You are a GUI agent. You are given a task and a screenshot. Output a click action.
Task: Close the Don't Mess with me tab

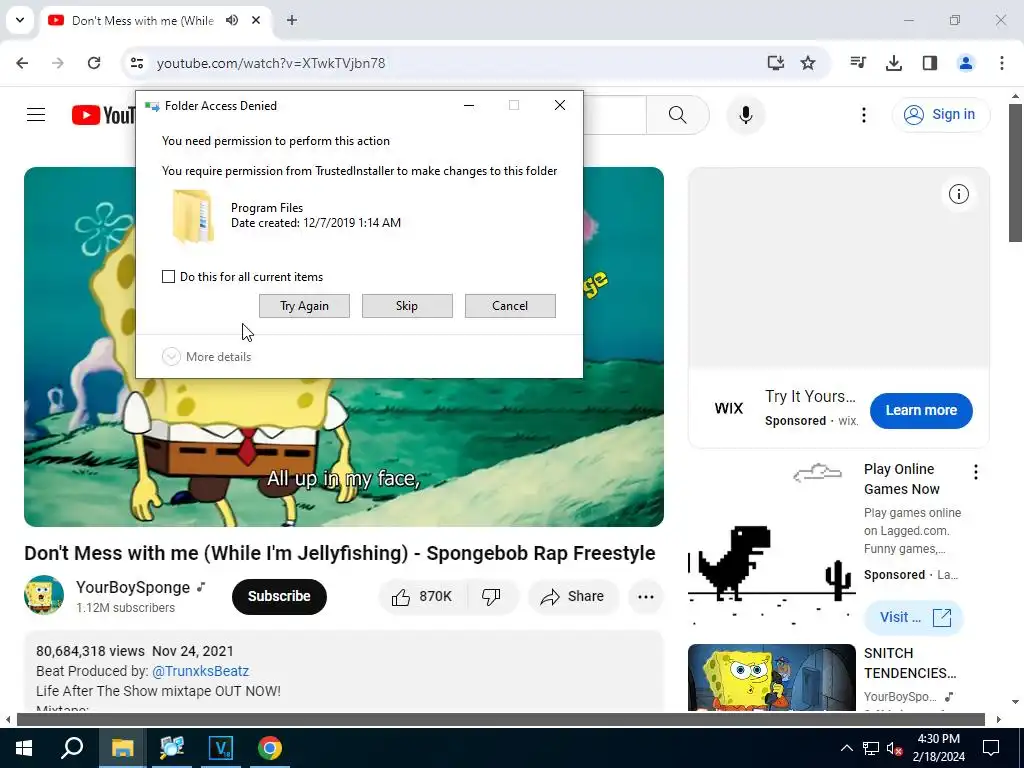click(256, 20)
